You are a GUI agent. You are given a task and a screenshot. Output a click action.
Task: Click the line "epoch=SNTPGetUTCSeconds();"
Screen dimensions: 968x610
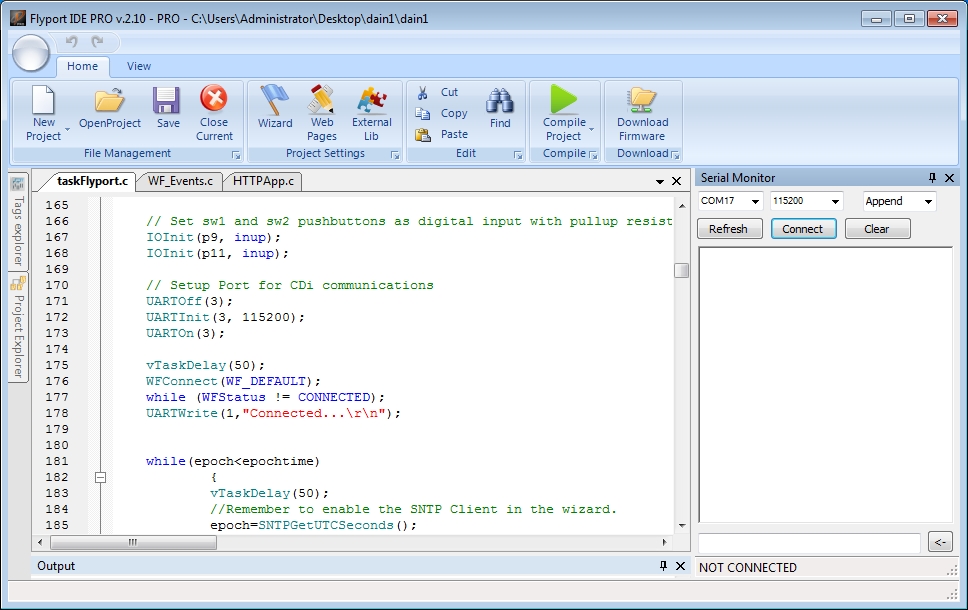tap(314, 525)
